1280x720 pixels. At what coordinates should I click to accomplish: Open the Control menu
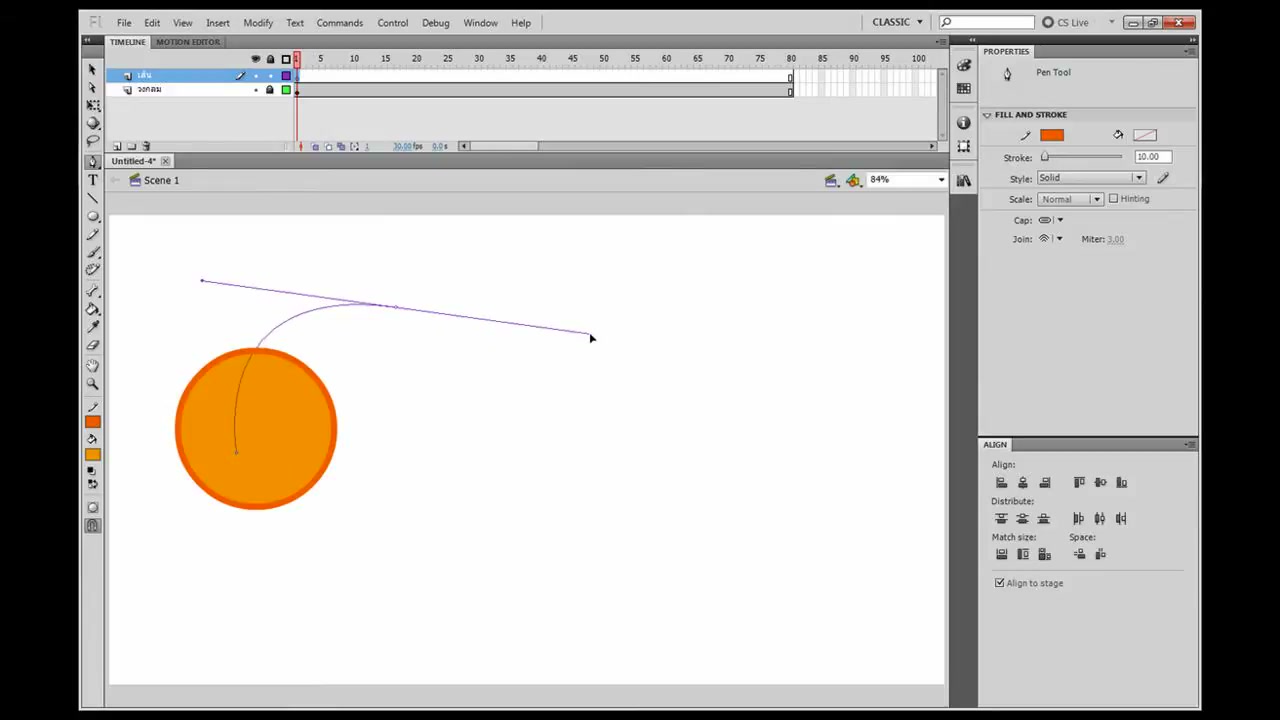pos(393,23)
